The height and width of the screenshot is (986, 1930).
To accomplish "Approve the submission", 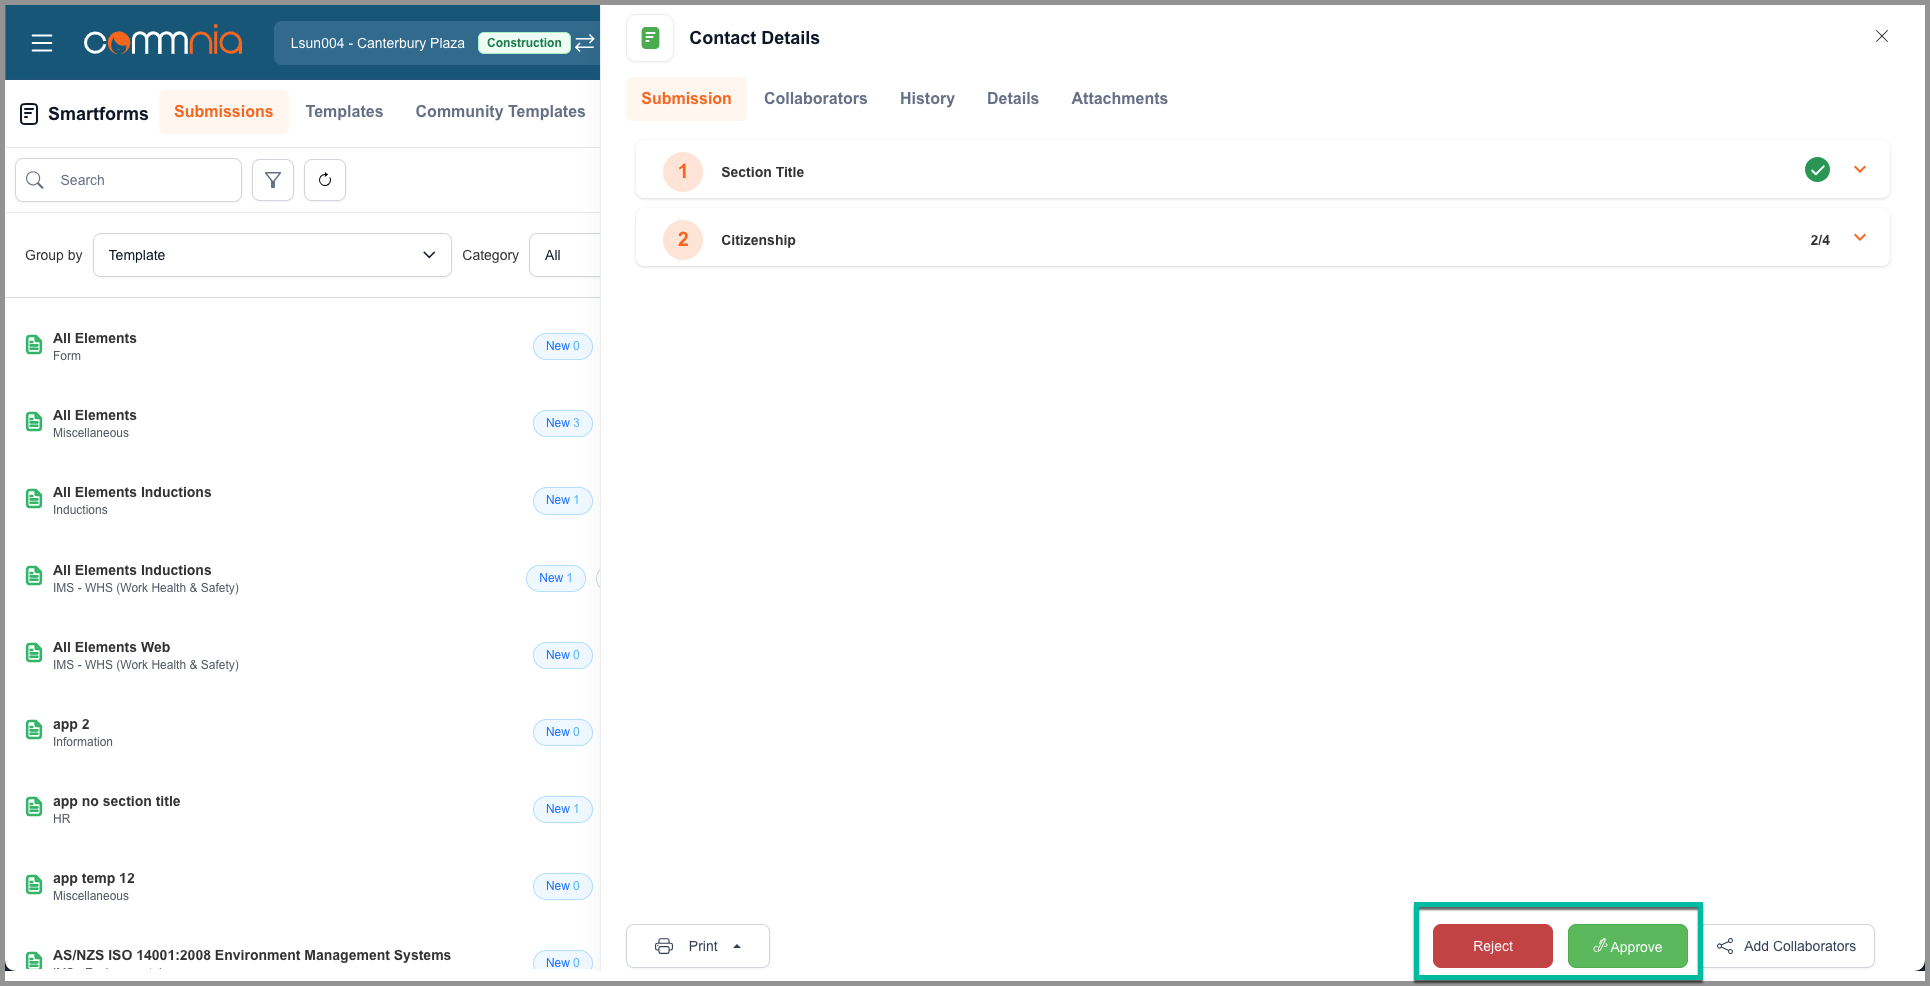I will click(x=1627, y=946).
